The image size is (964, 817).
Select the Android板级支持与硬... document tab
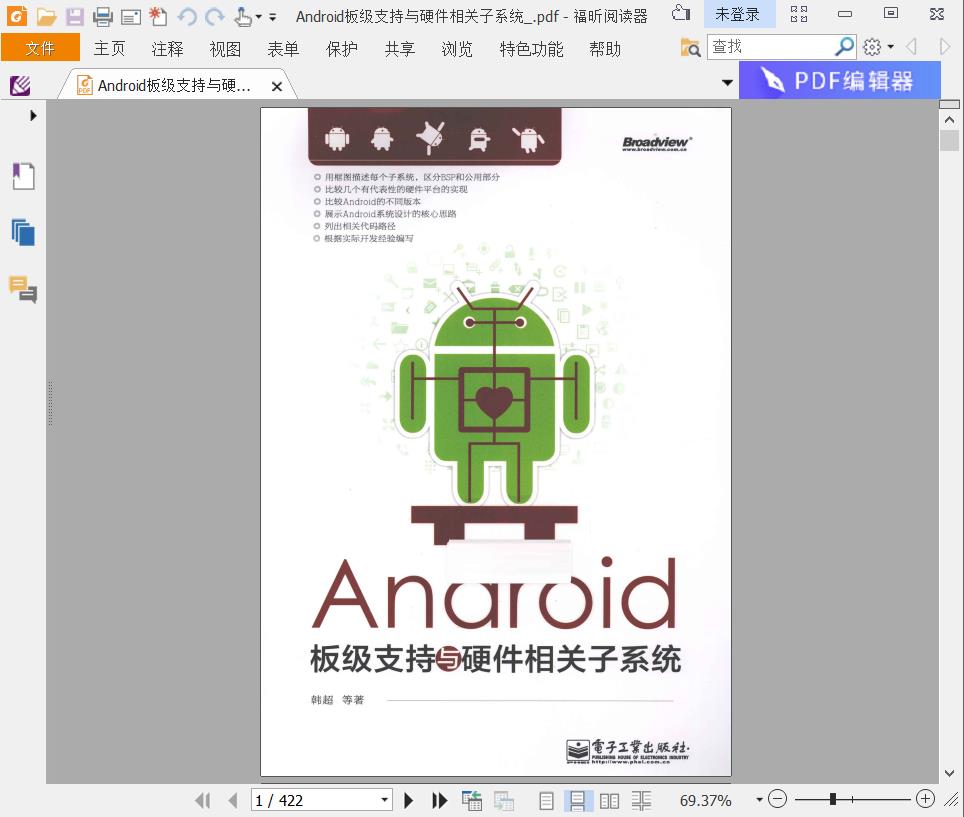tap(175, 86)
